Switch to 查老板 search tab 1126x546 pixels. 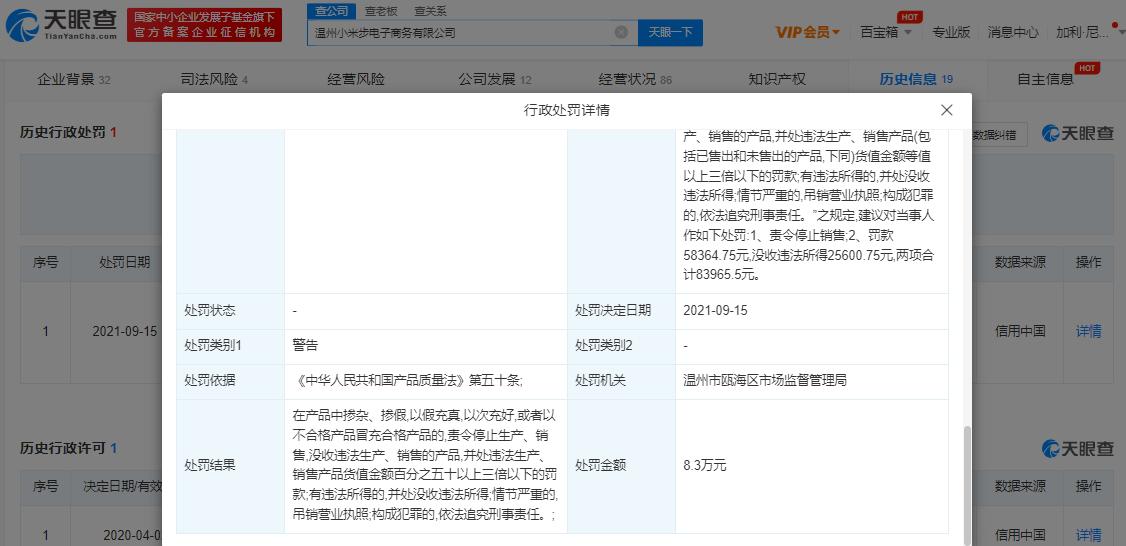[381, 11]
